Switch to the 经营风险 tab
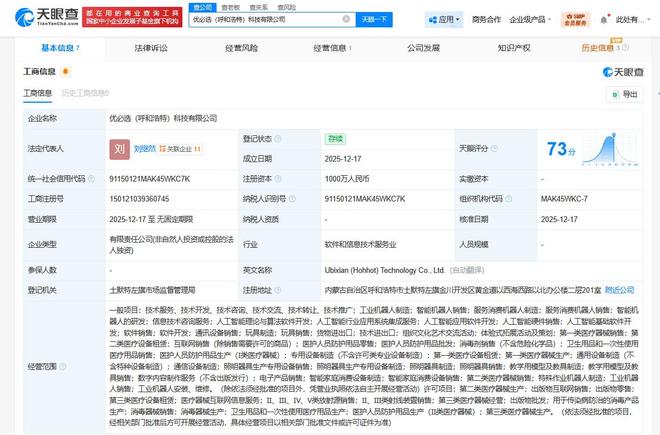Viewport: 660px width, 435px height. [x=241, y=48]
